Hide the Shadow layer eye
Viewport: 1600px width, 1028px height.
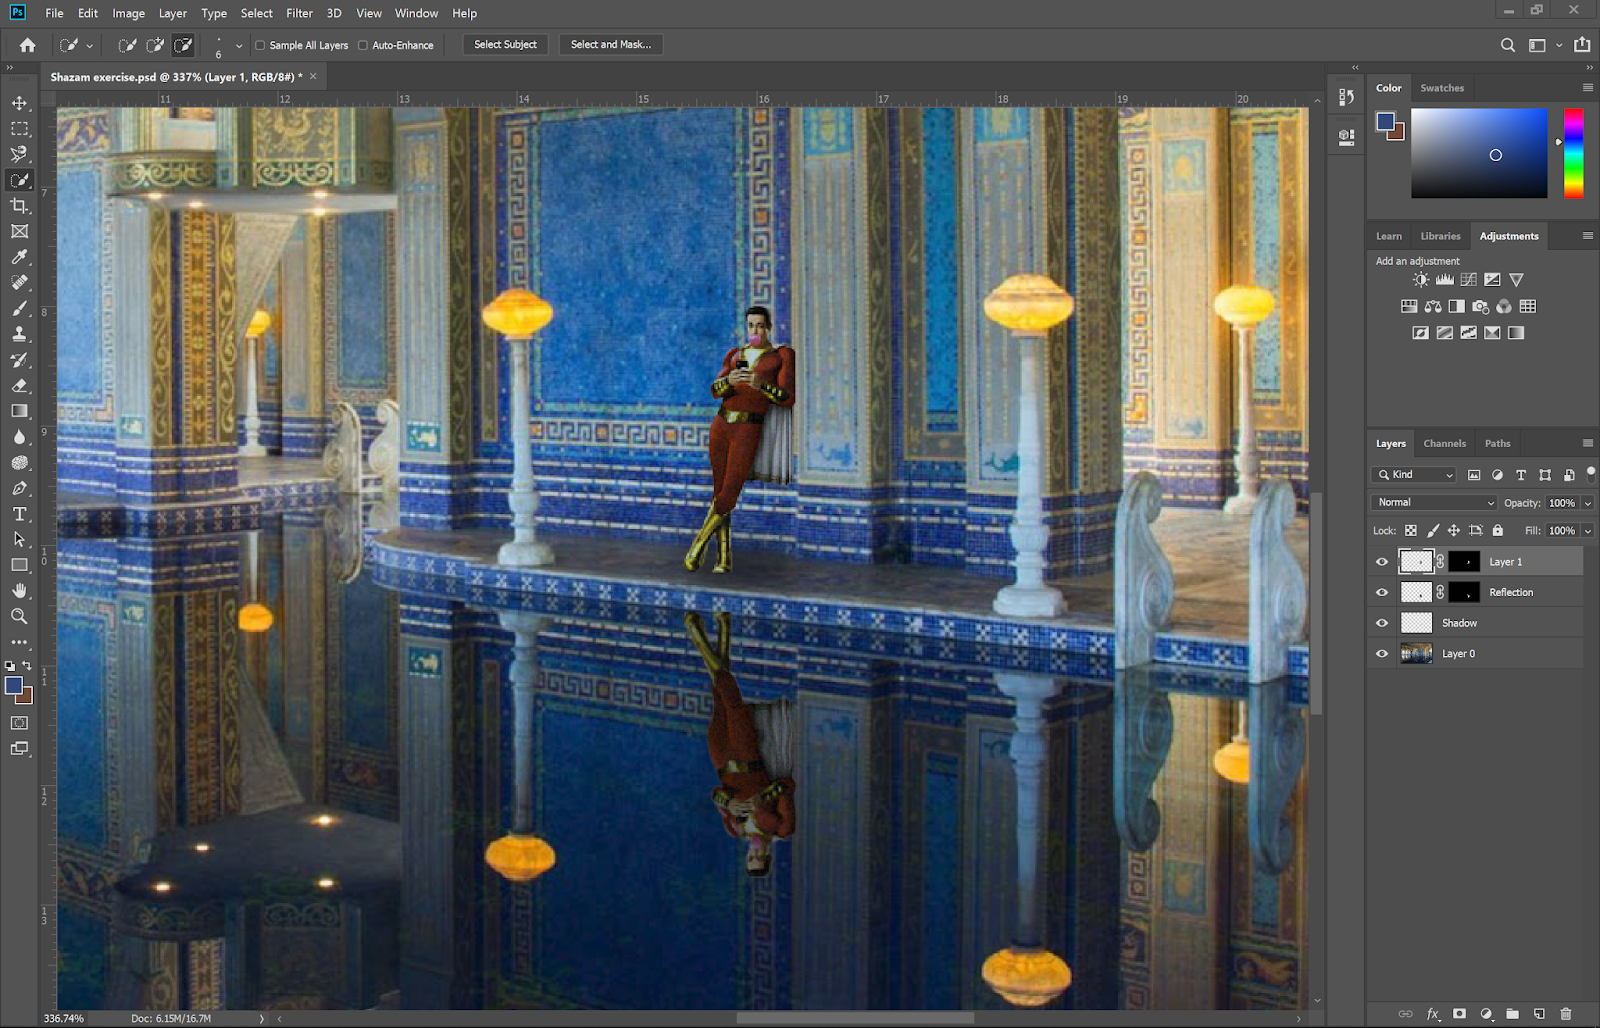1382,623
